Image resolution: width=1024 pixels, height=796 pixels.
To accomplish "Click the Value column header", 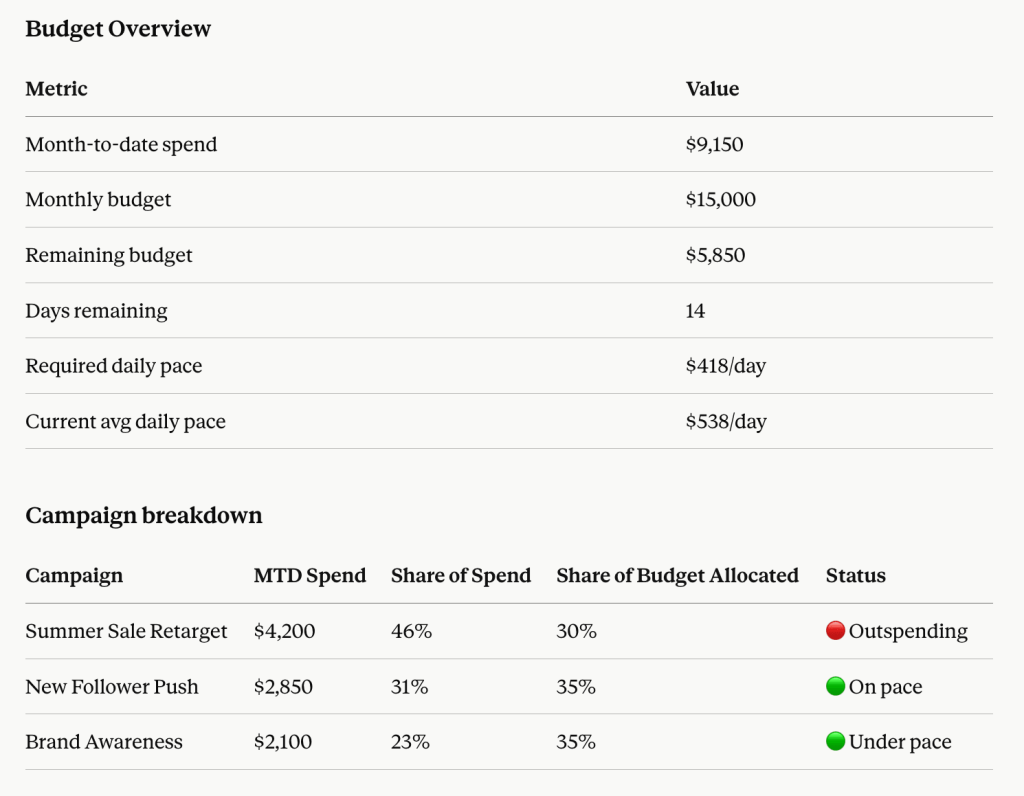I will [712, 89].
